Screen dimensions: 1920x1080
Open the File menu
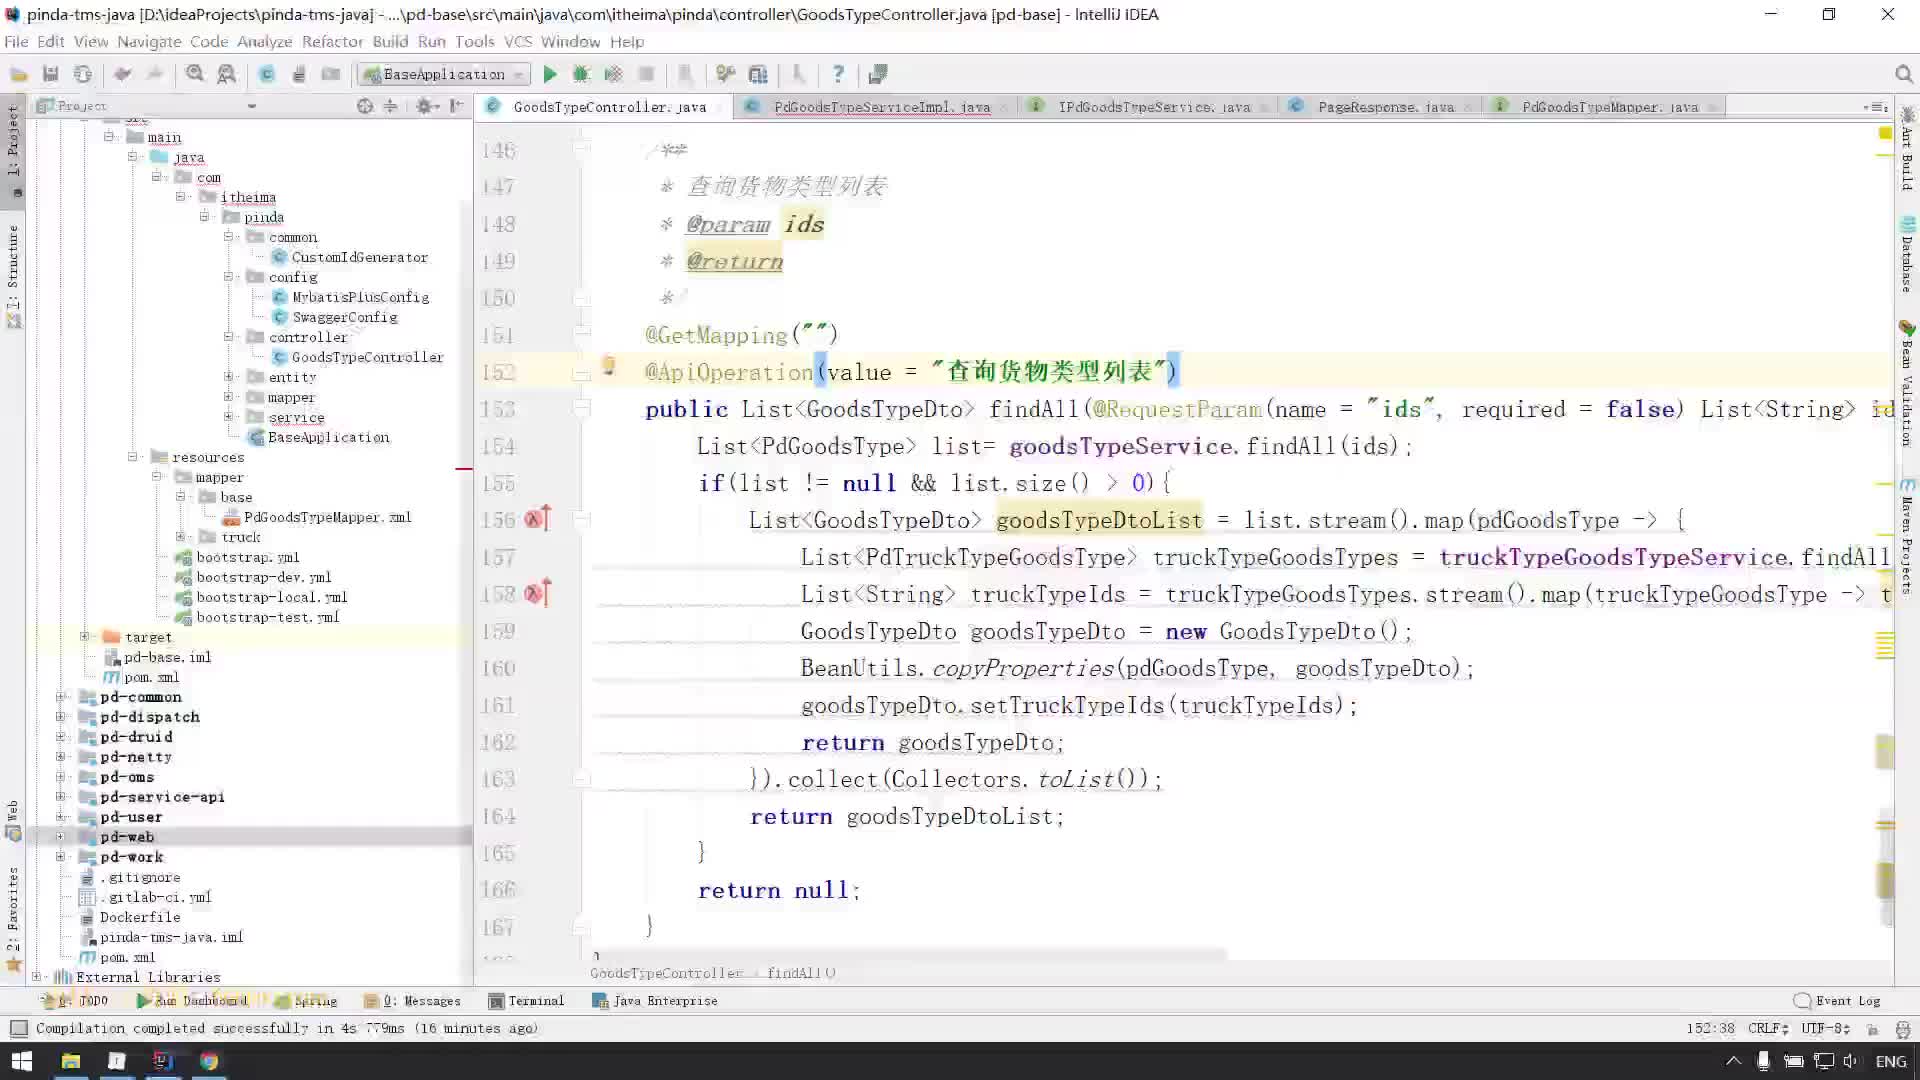click(x=16, y=41)
